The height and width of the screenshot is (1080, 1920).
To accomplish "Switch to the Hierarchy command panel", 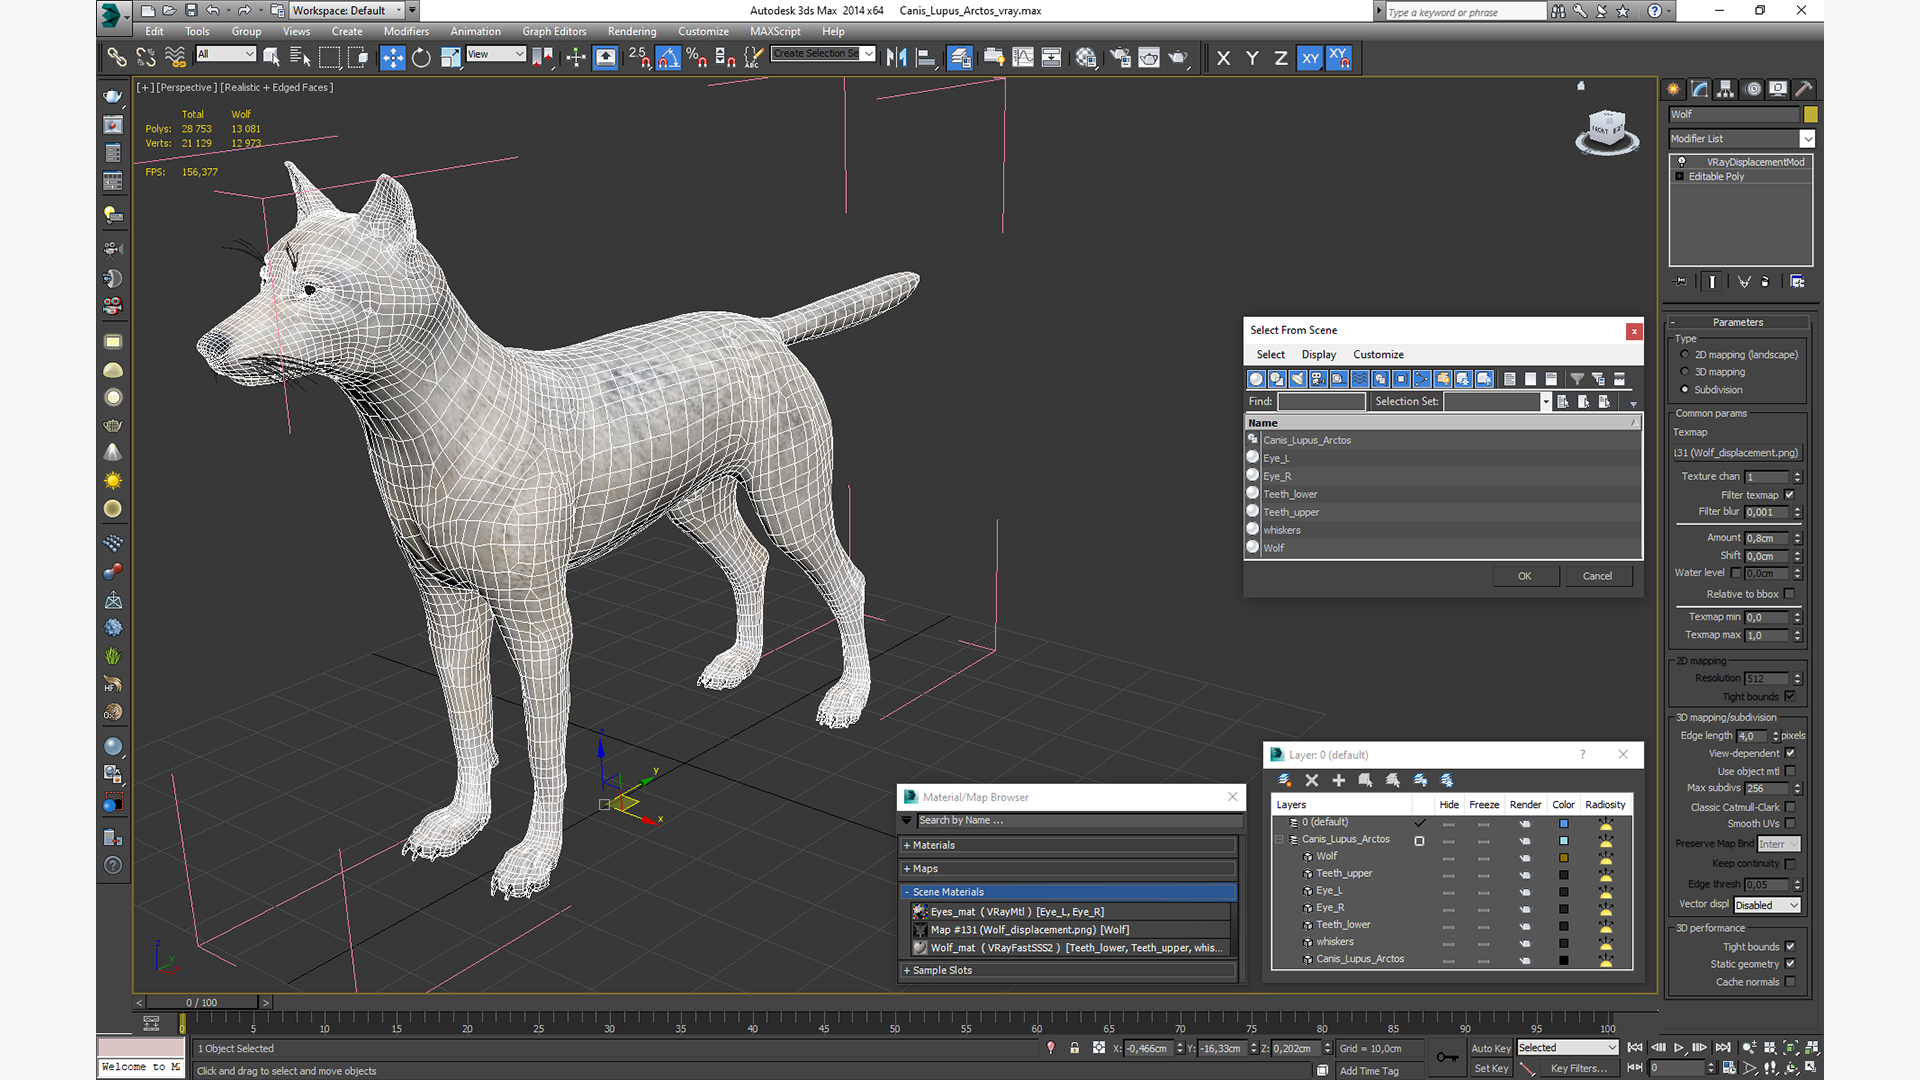I will click(x=1725, y=89).
